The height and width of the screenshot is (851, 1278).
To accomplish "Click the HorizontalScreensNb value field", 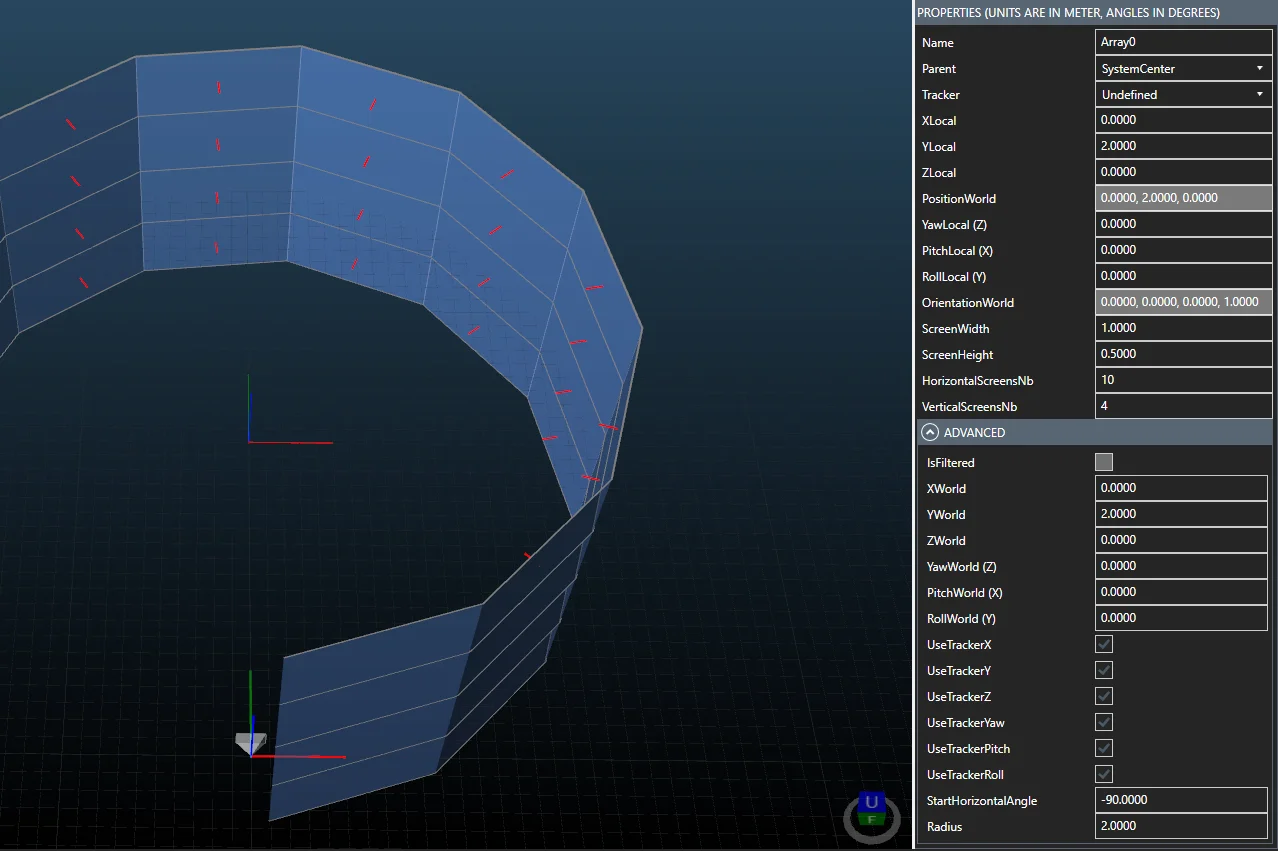I will point(1184,381).
